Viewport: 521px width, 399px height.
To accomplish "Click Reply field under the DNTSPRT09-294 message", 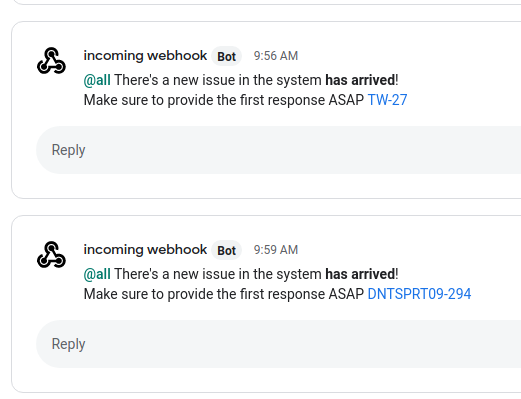I will coord(278,344).
